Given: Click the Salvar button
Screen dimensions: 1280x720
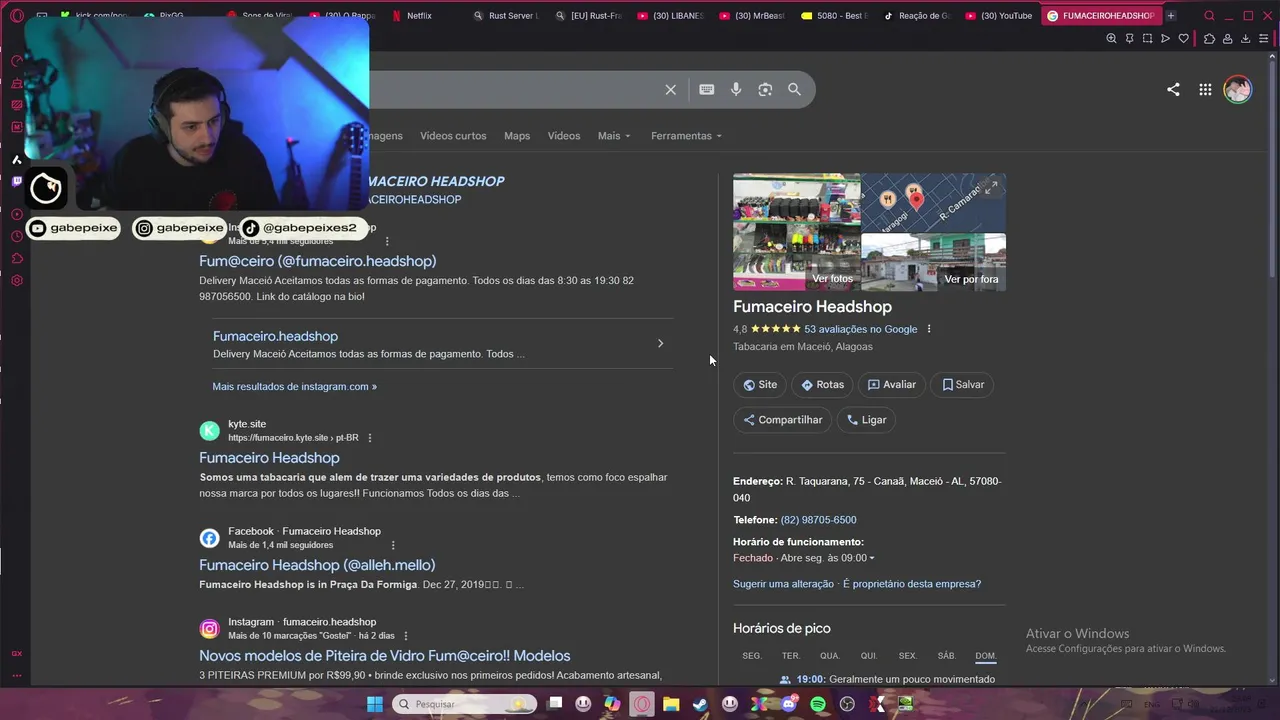Looking at the screenshot, I should 962,384.
